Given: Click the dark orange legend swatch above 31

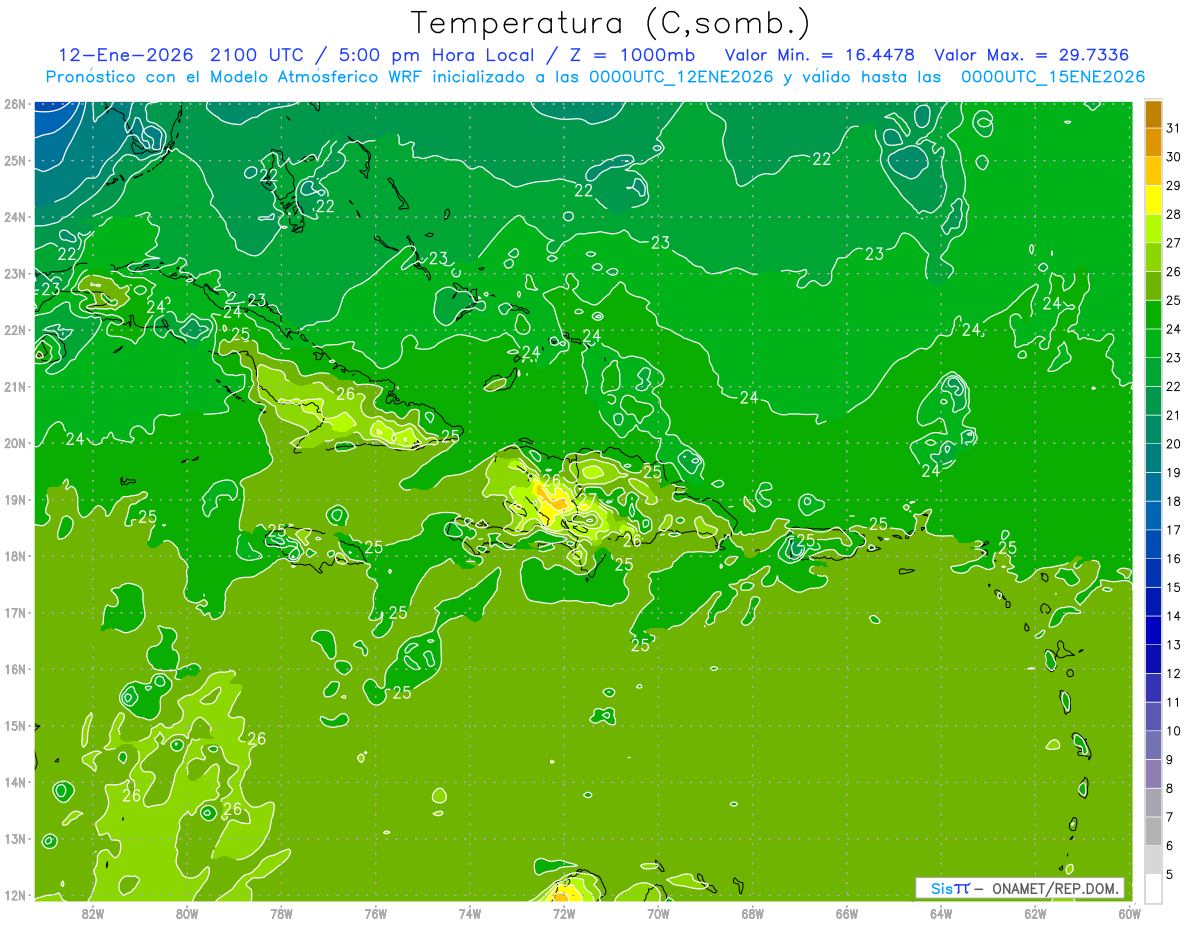Looking at the screenshot, I should pyautogui.click(x=1153, y=114).
